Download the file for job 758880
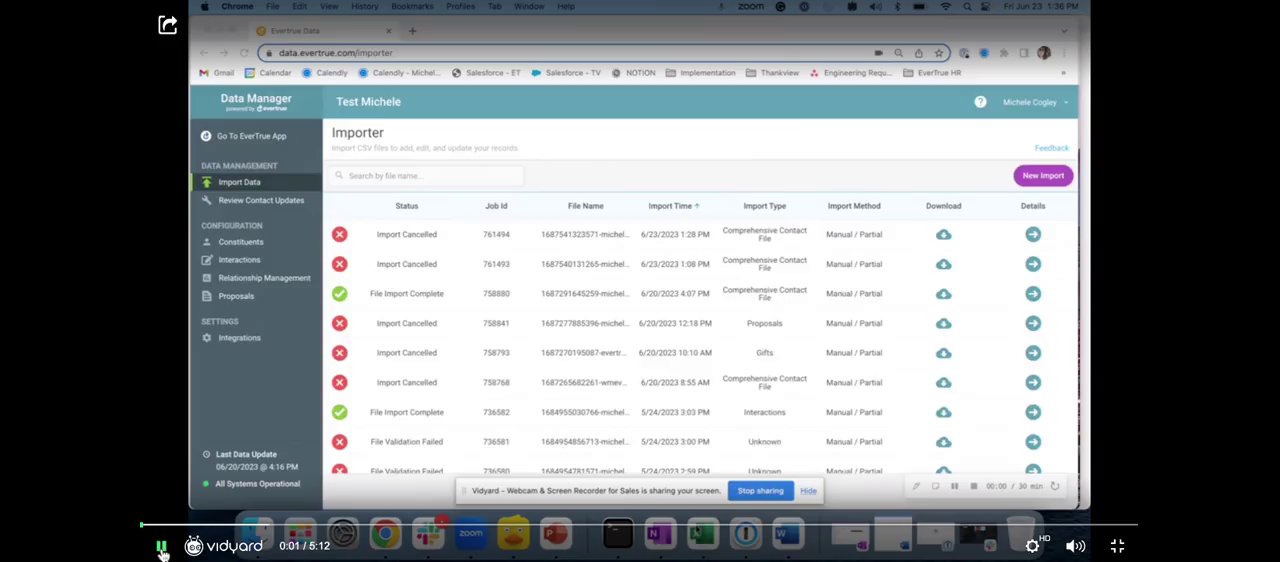Viewport: 1280px width, 562px height. point(943,294)
